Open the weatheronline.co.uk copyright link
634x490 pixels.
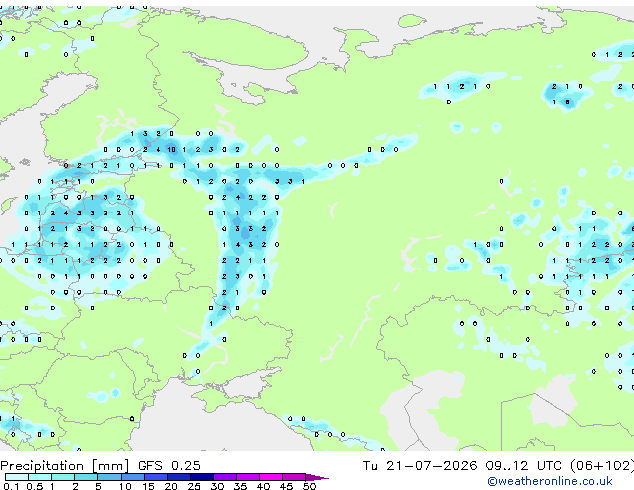pos(550,481)
